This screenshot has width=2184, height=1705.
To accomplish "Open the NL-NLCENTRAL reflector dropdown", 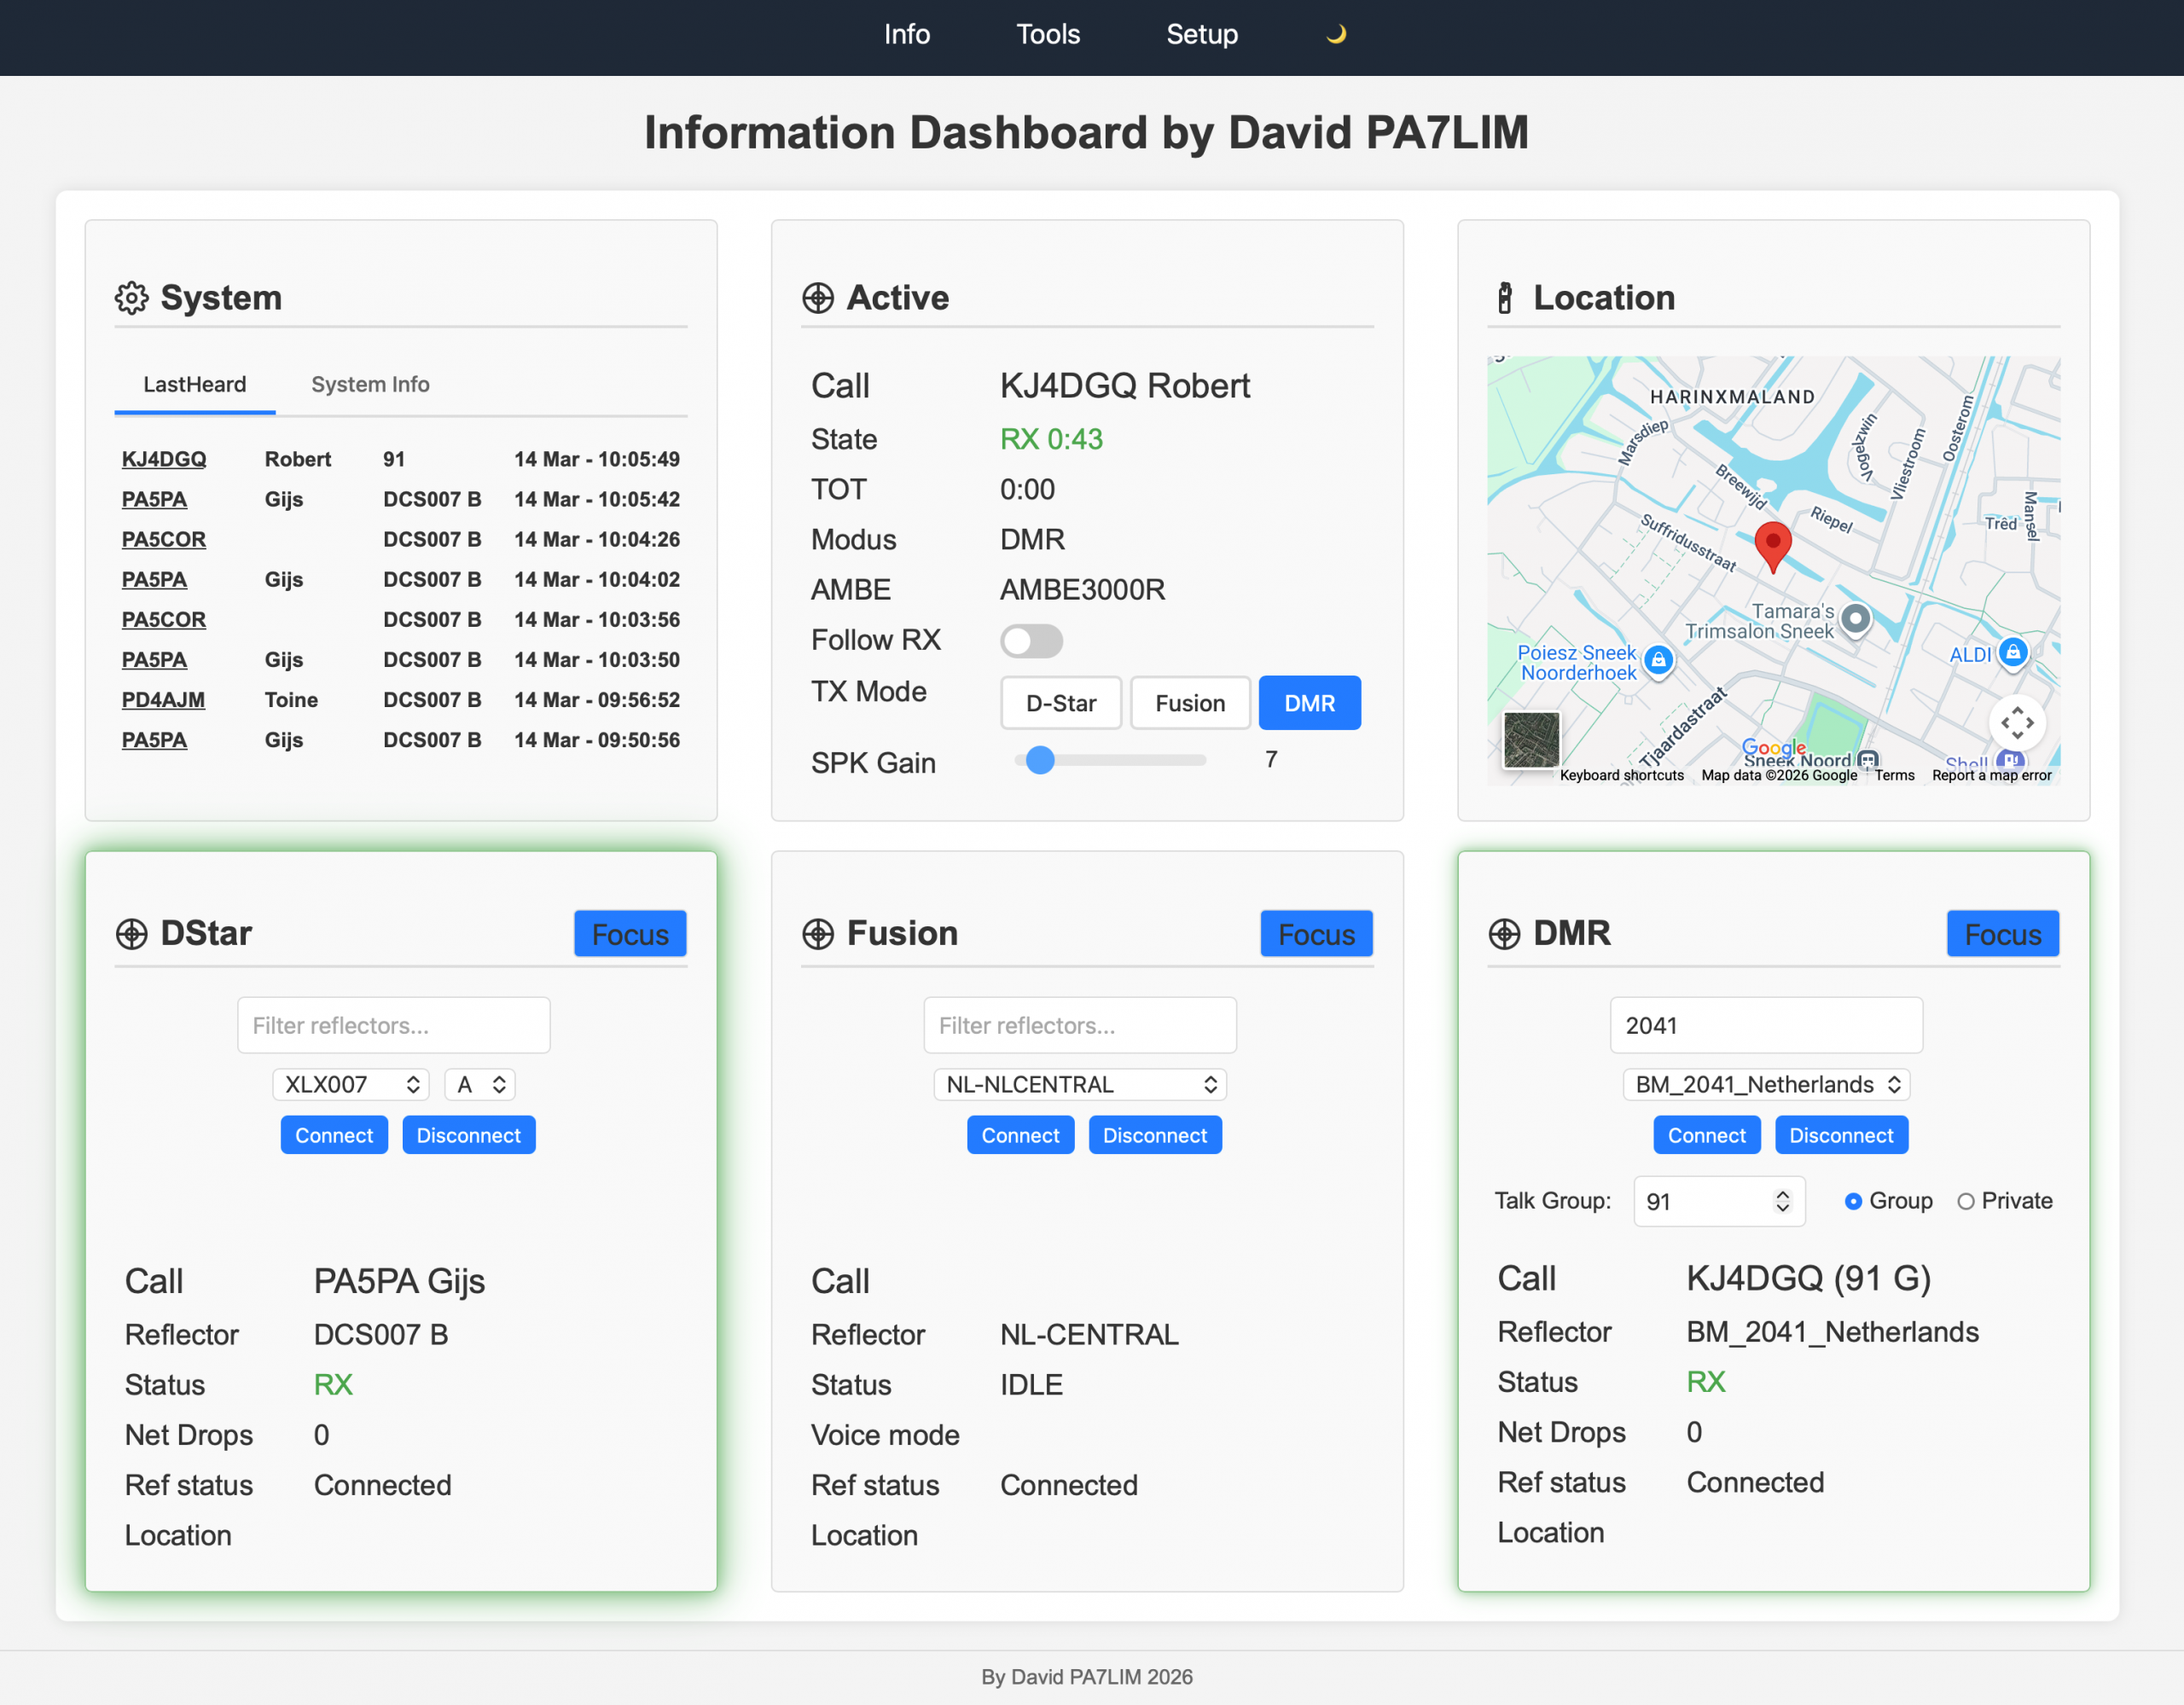I will point(1079,1084).
